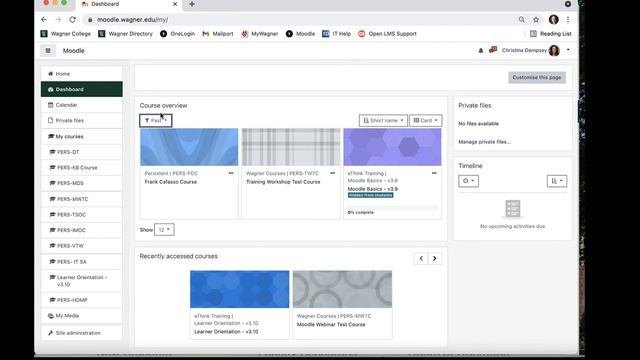The image size is (640, 360).
Task: Open the MyWagner bookmark
Action: 260,34
